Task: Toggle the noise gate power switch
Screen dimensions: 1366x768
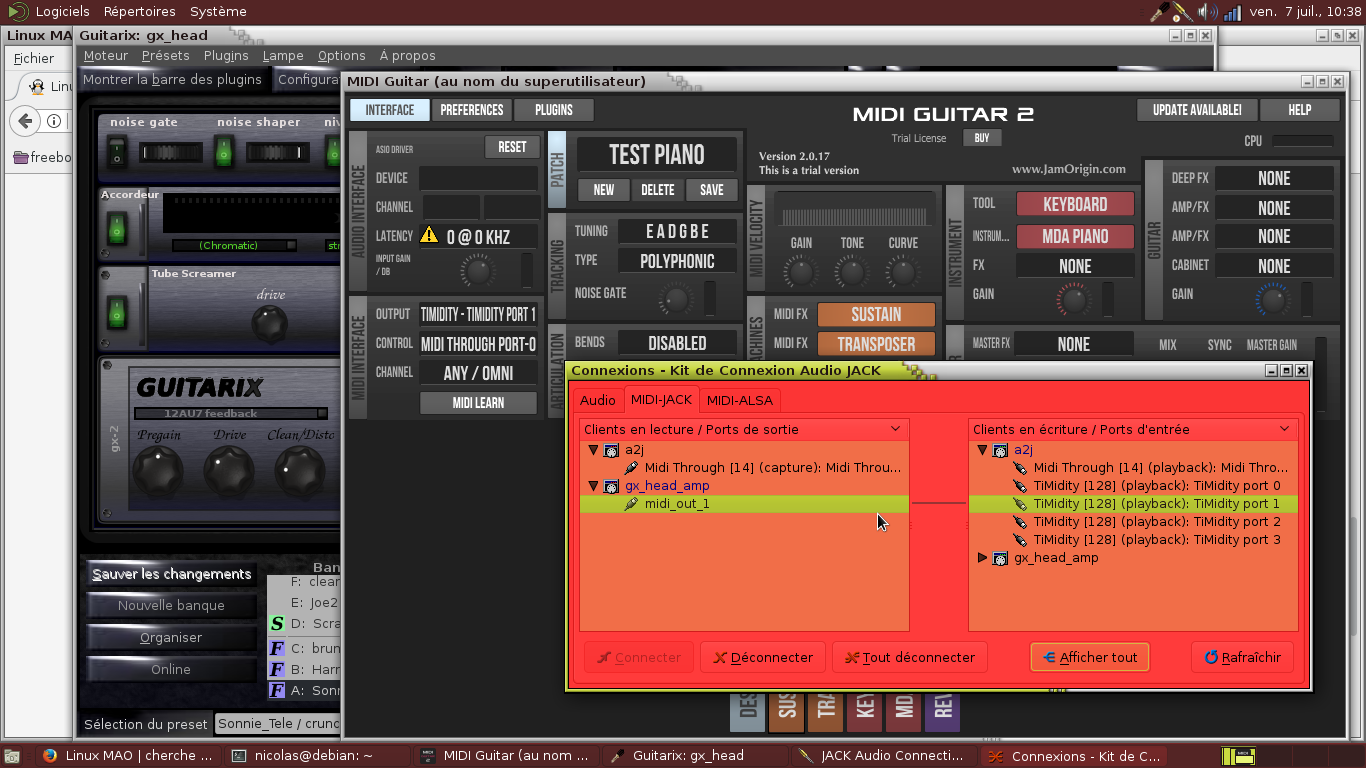Action: pyautogui.click(x=117, y=152)
